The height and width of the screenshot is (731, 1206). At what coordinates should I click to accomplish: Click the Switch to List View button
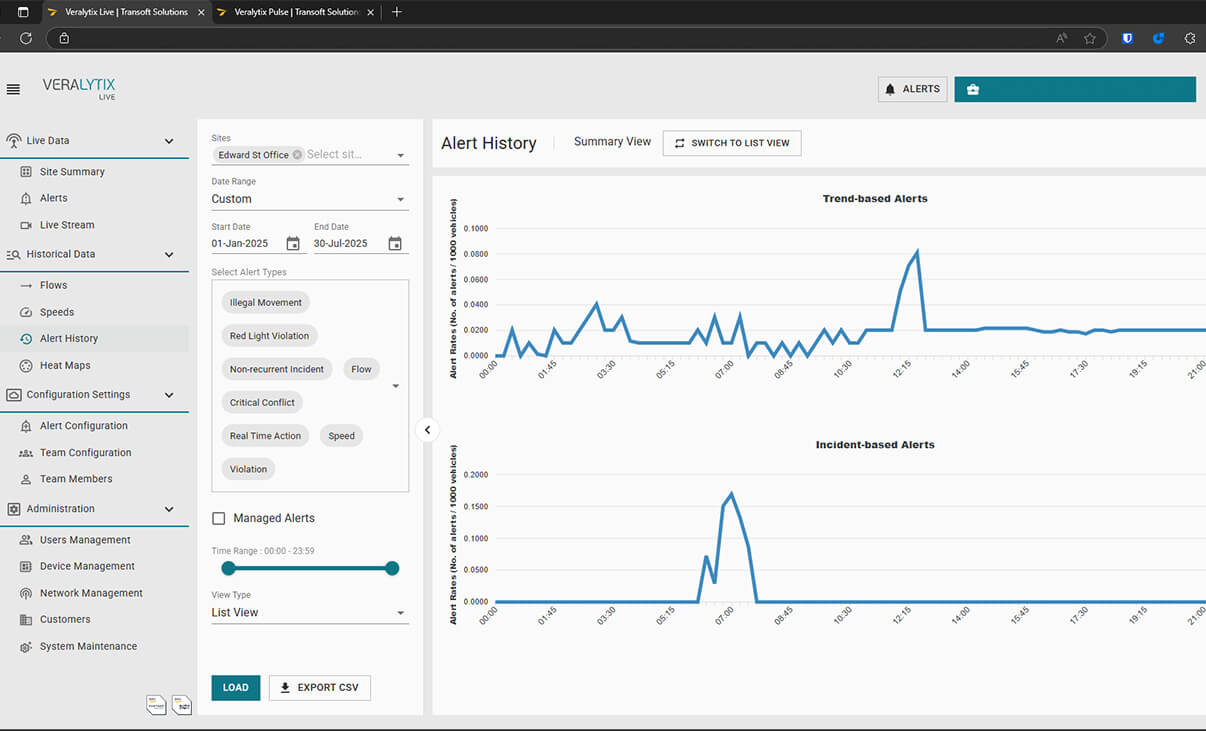click(731, 143)
